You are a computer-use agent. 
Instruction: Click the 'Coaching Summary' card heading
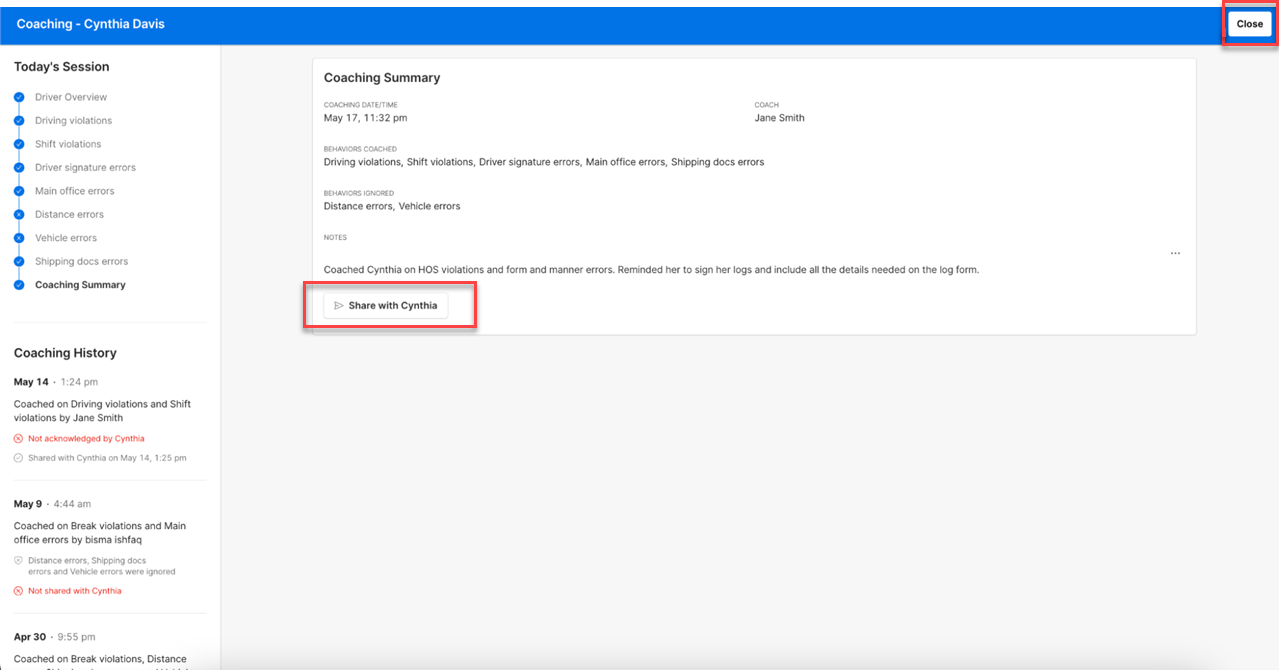pos(382,78)
